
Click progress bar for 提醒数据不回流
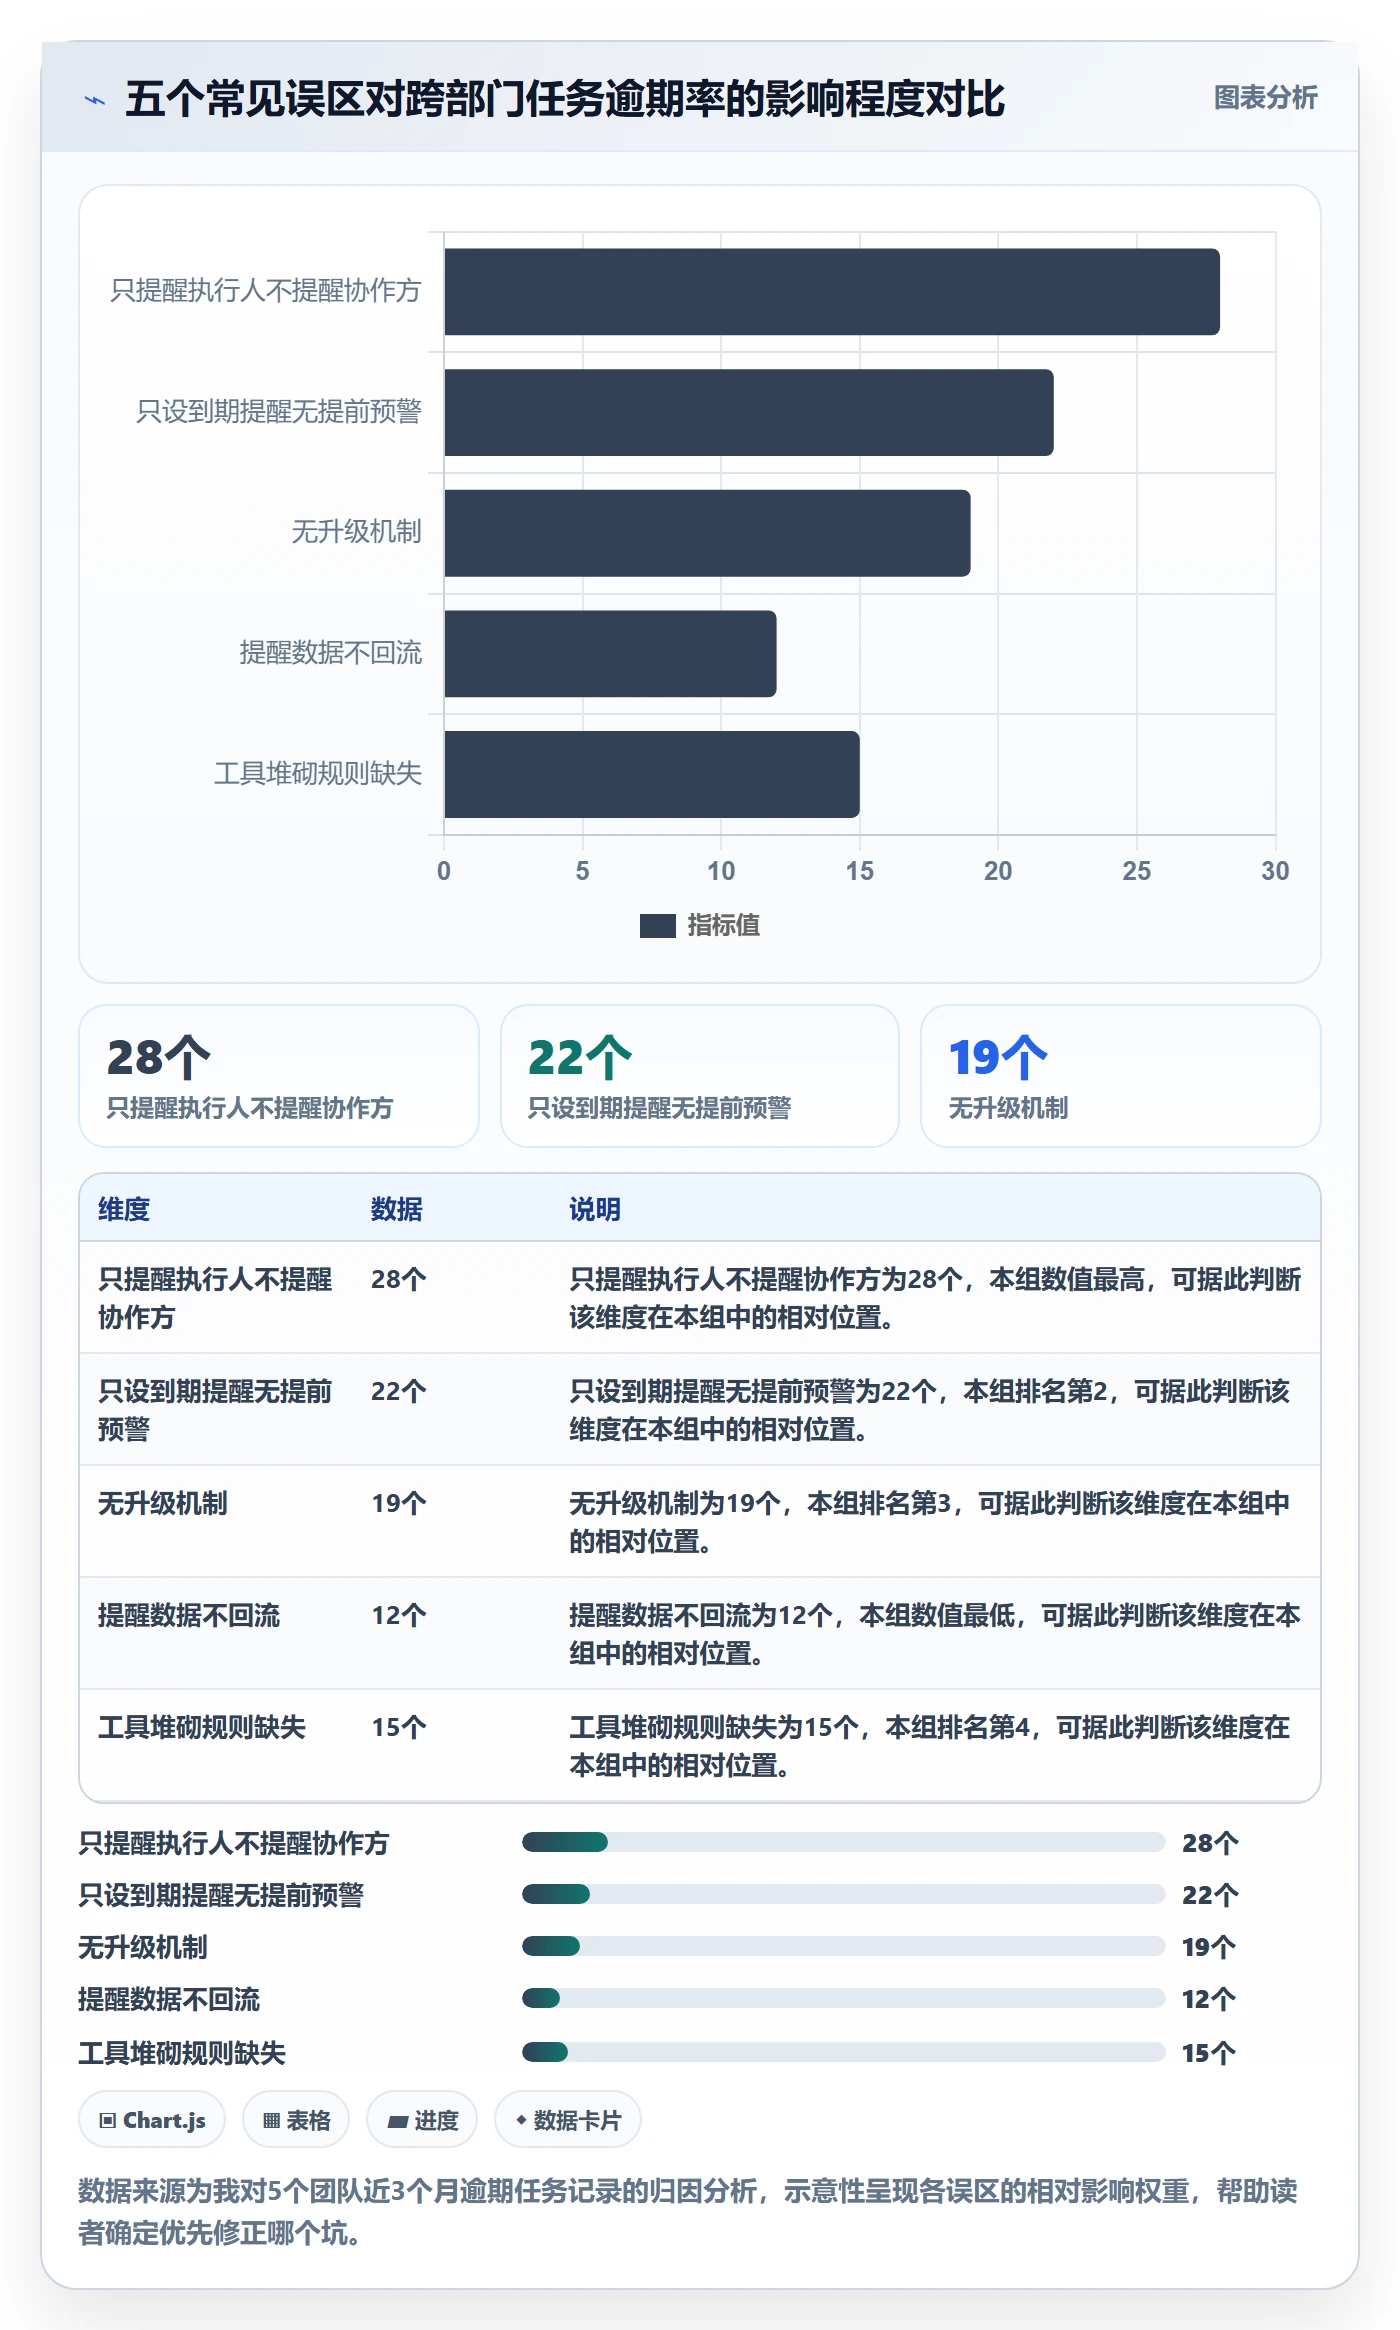tap(843, 1998)
